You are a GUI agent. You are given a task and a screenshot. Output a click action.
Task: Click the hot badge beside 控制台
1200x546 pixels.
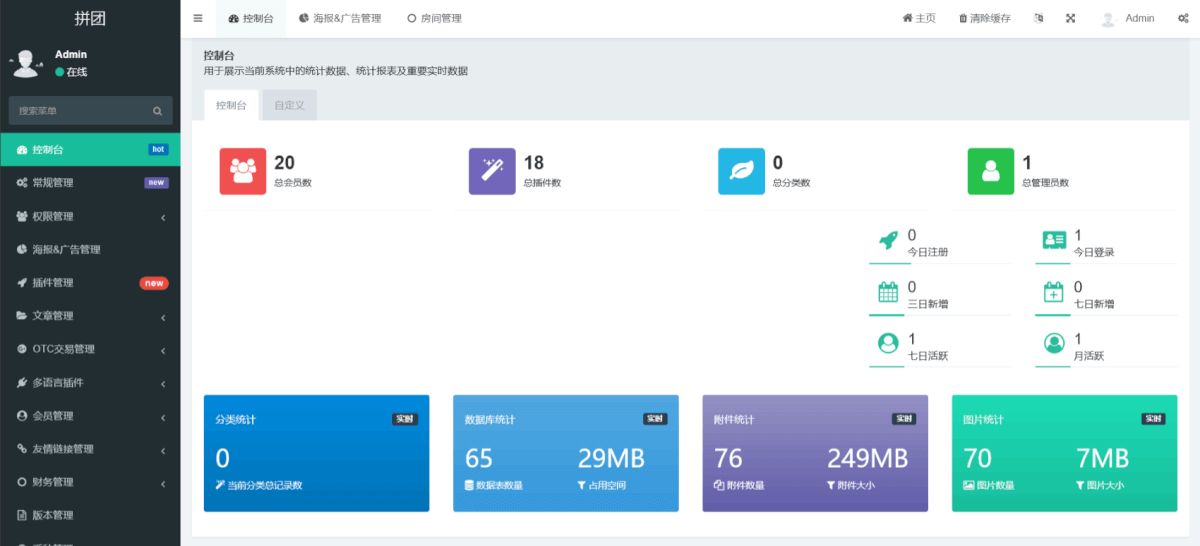point(158,149)
